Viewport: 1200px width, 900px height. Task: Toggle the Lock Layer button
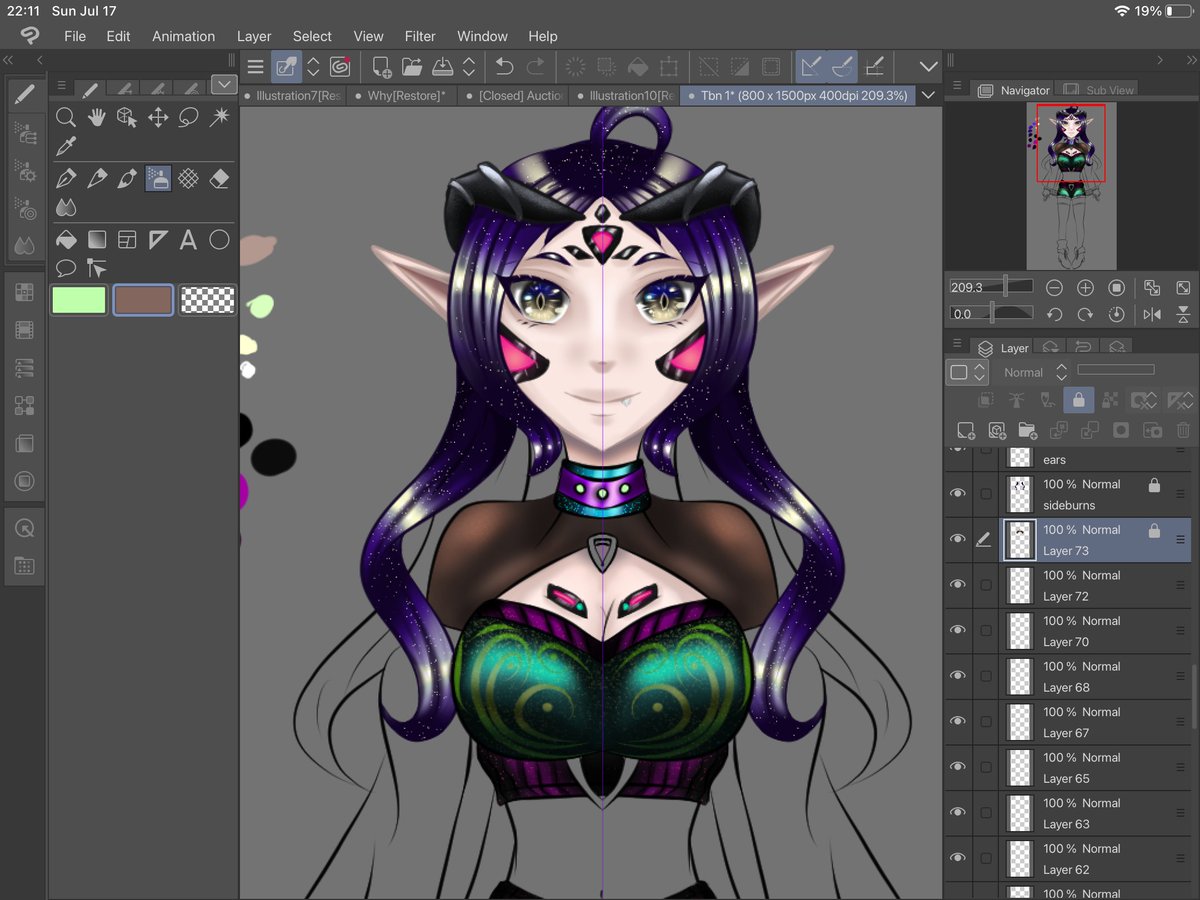point(1078,400)
